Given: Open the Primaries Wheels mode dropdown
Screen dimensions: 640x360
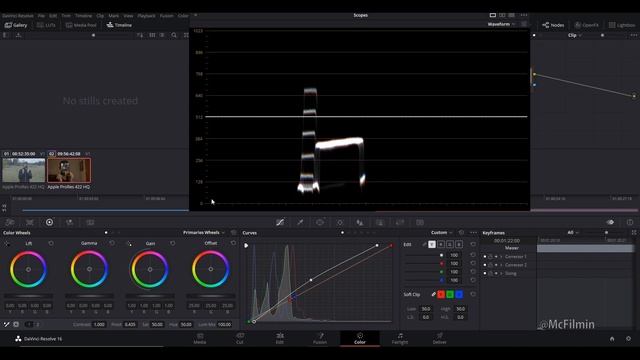Looking at the screenshot, I should [x=204, y=233].
